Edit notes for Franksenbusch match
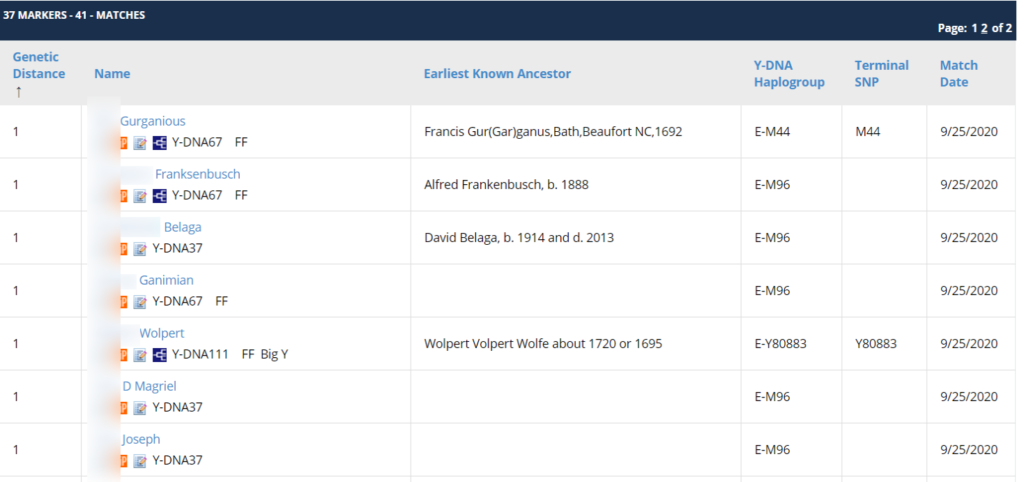Screen dimensions: 1024x482 point(140,195)
